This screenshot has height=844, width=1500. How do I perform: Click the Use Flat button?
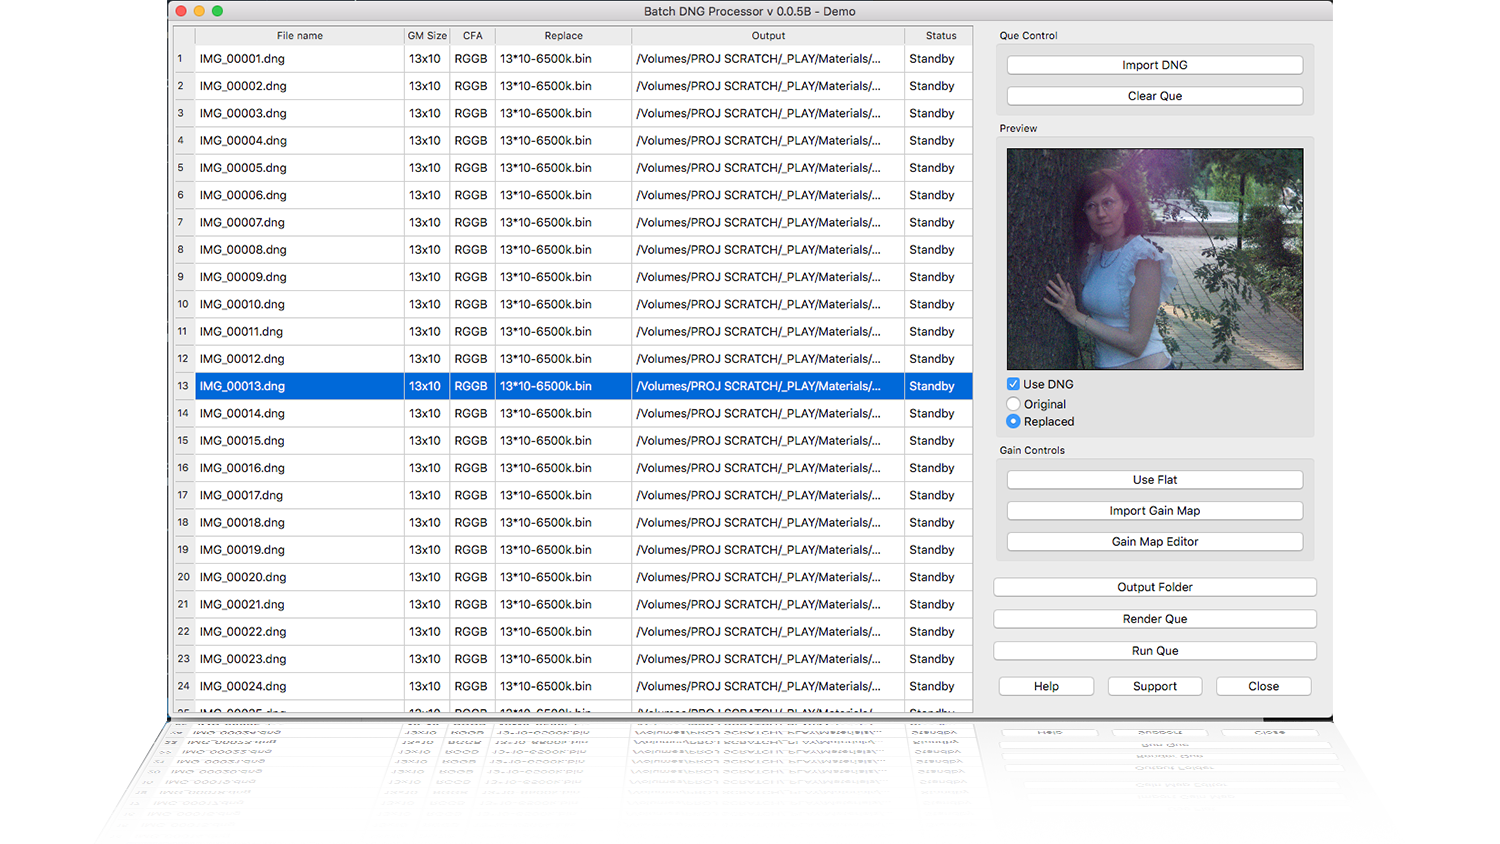[1154, 480]
